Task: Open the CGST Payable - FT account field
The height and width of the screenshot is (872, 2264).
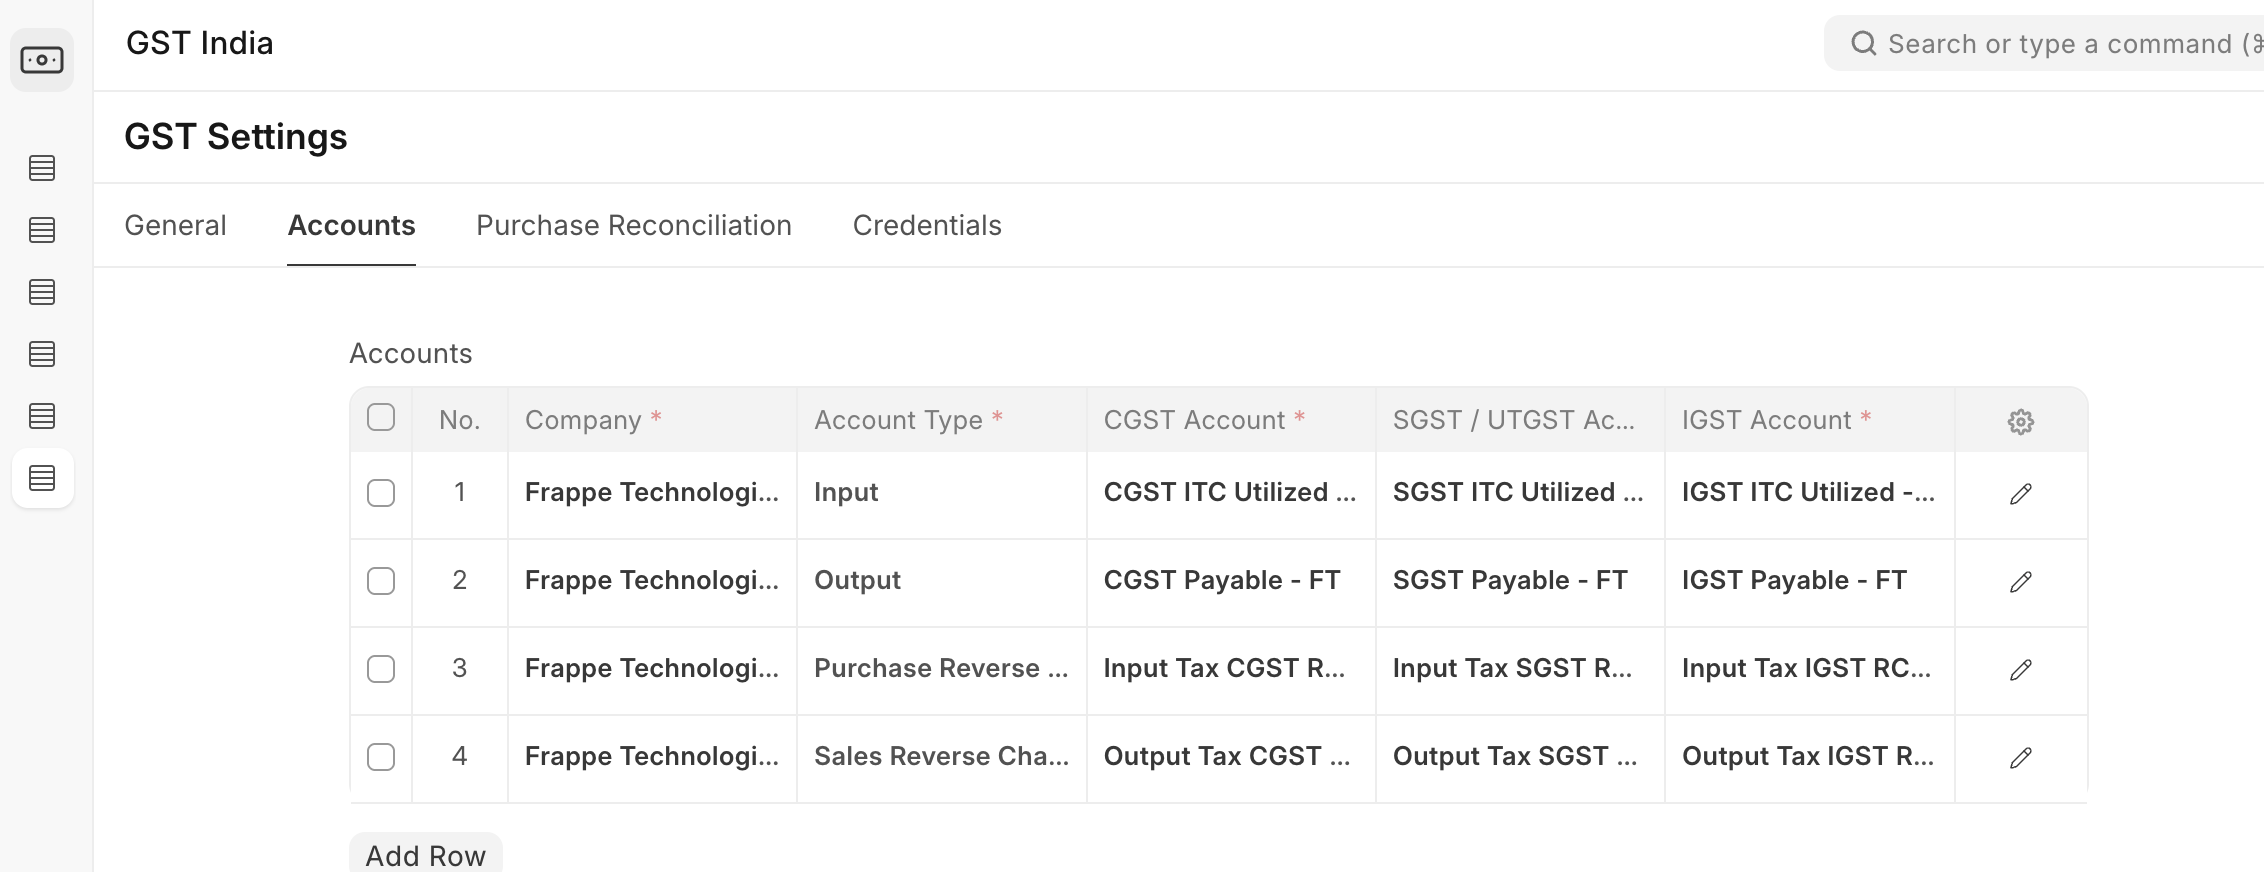Action: pyautogui.click(x=1229, y=581)
